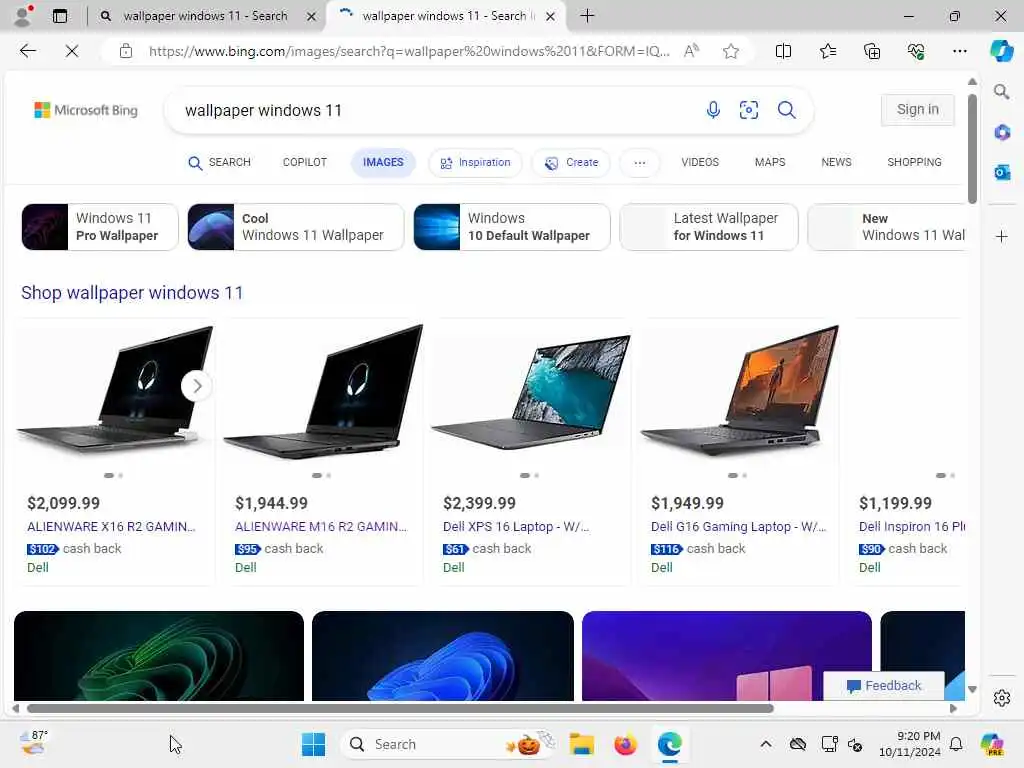This screenshot has width=1024, height=768.
Task: Click the vertical page scrollbar
Action: [x=972, y=149]
